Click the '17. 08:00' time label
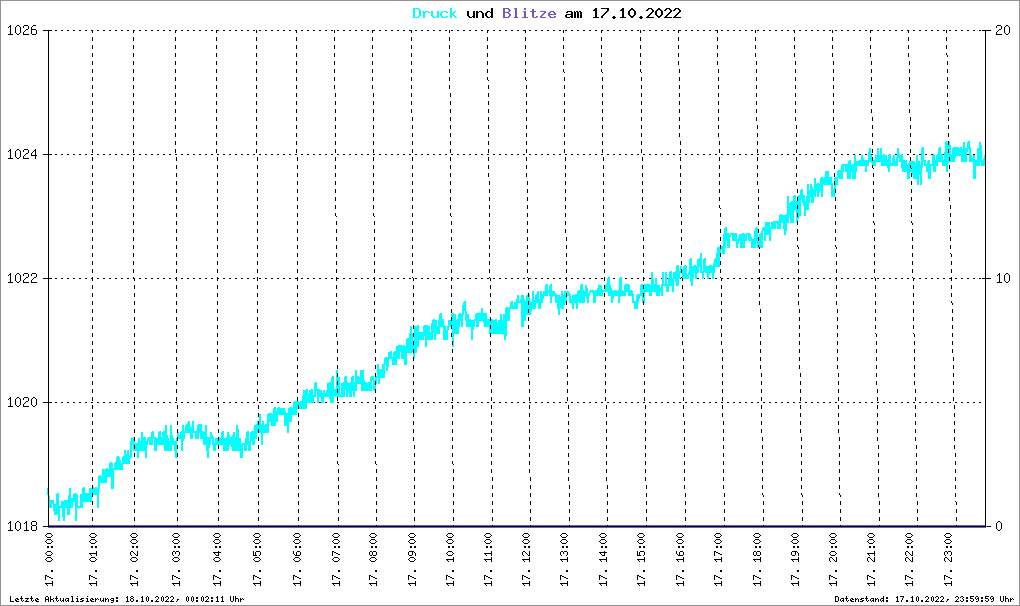This screenshot has width=1020, height=606. pos(373,560)
